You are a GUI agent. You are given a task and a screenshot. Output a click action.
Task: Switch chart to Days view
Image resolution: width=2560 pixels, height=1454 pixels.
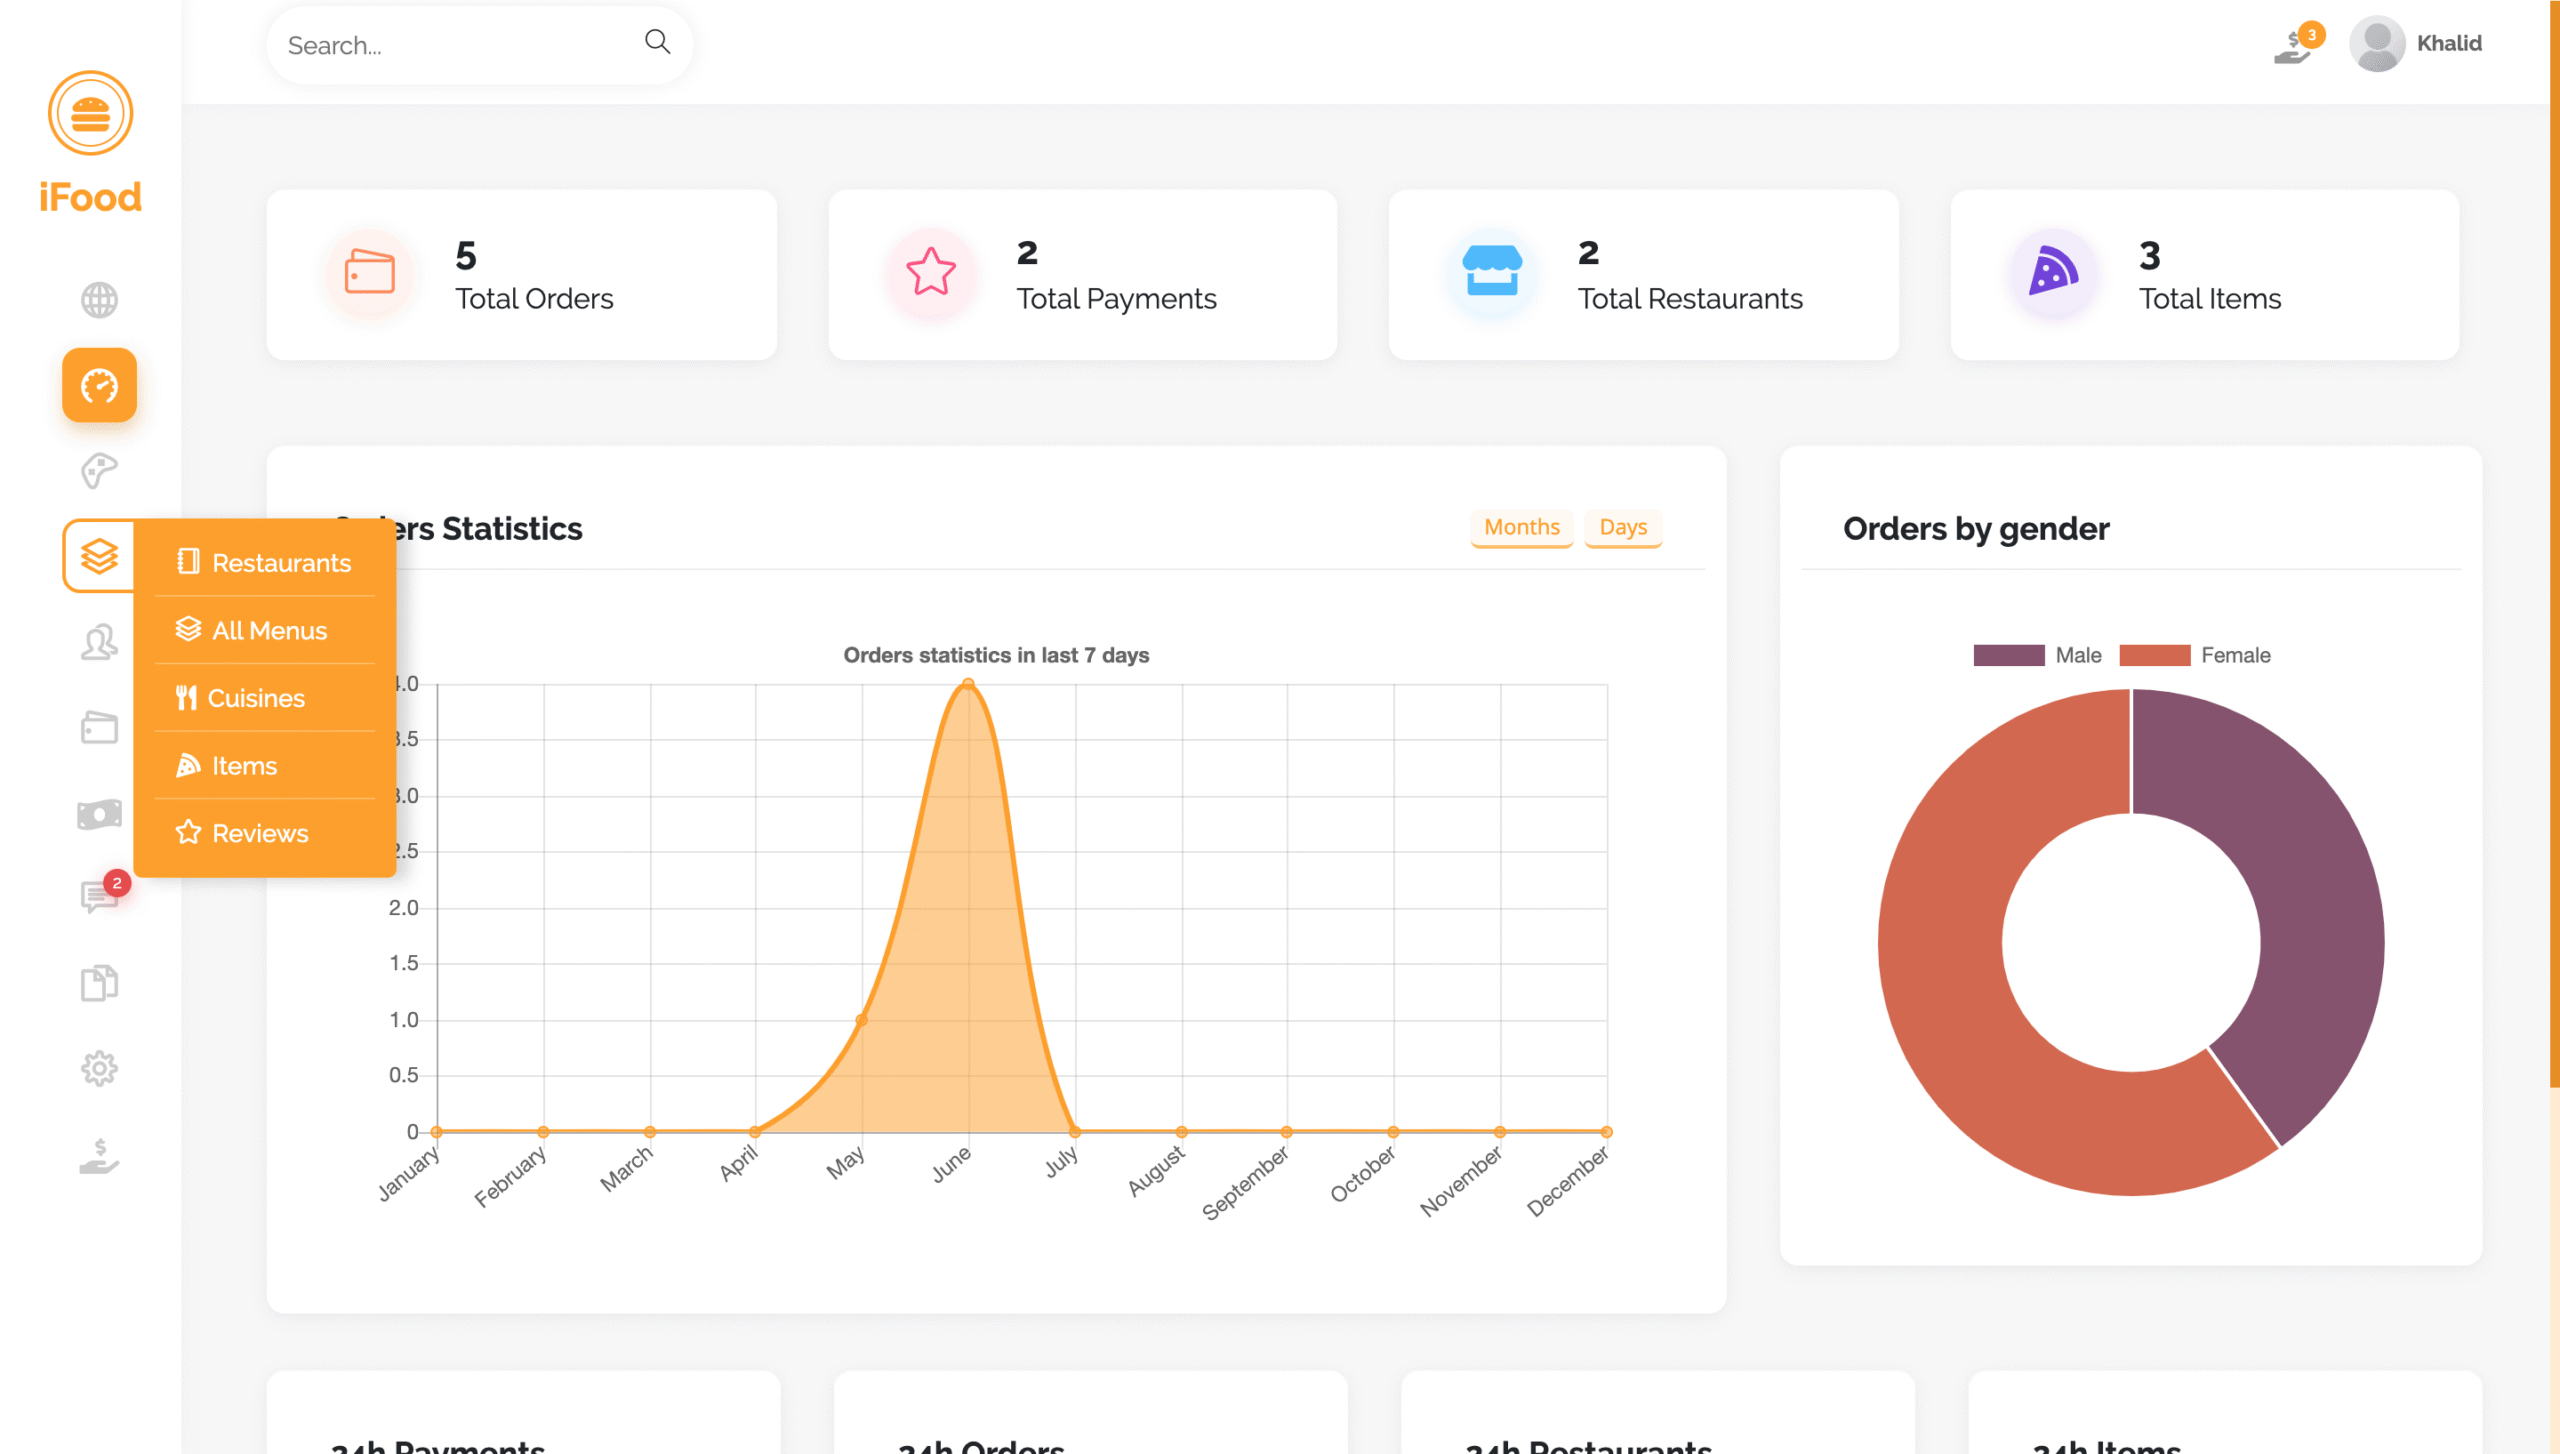(x=1622, y=527)
